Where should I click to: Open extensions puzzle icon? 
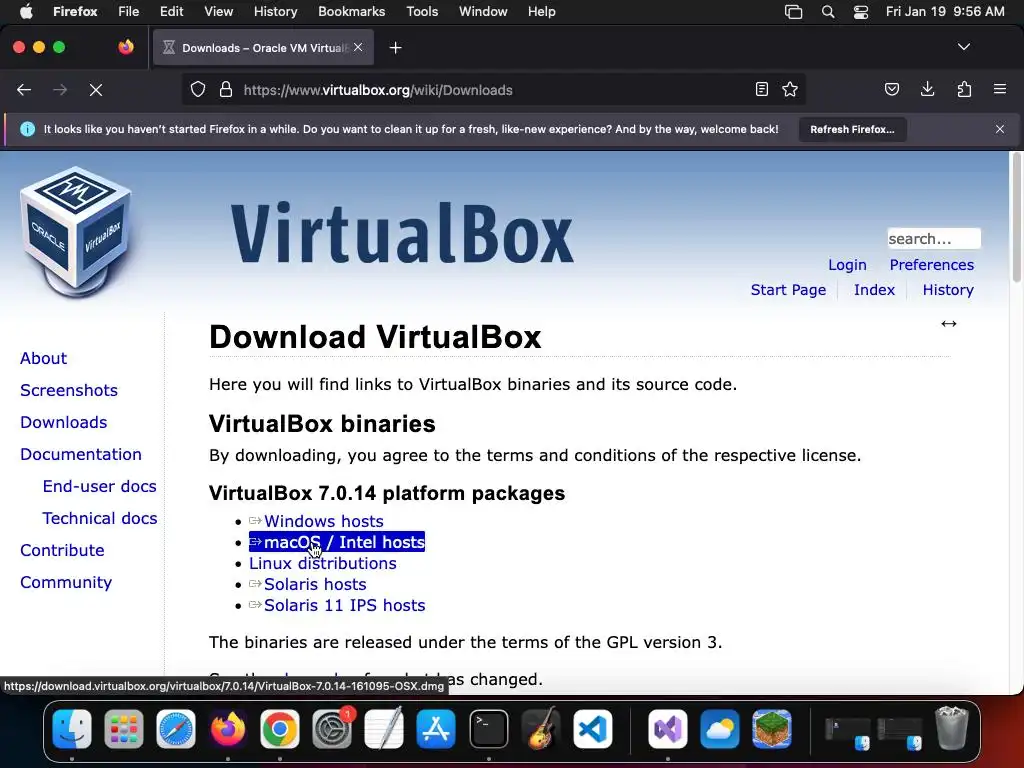964,89
